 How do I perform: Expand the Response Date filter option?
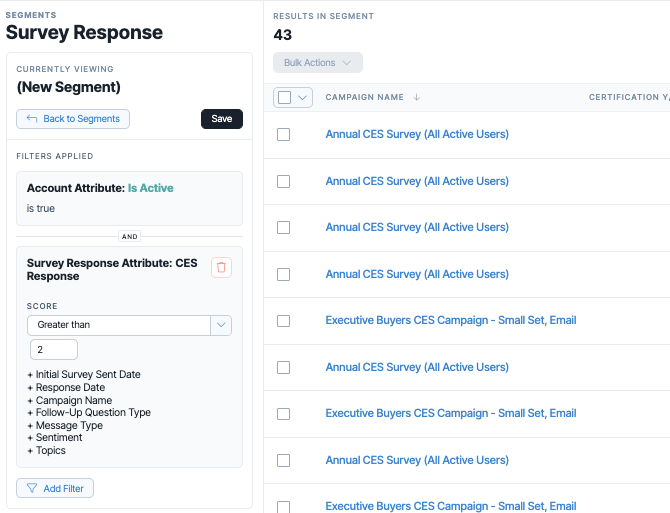[66, 387]
